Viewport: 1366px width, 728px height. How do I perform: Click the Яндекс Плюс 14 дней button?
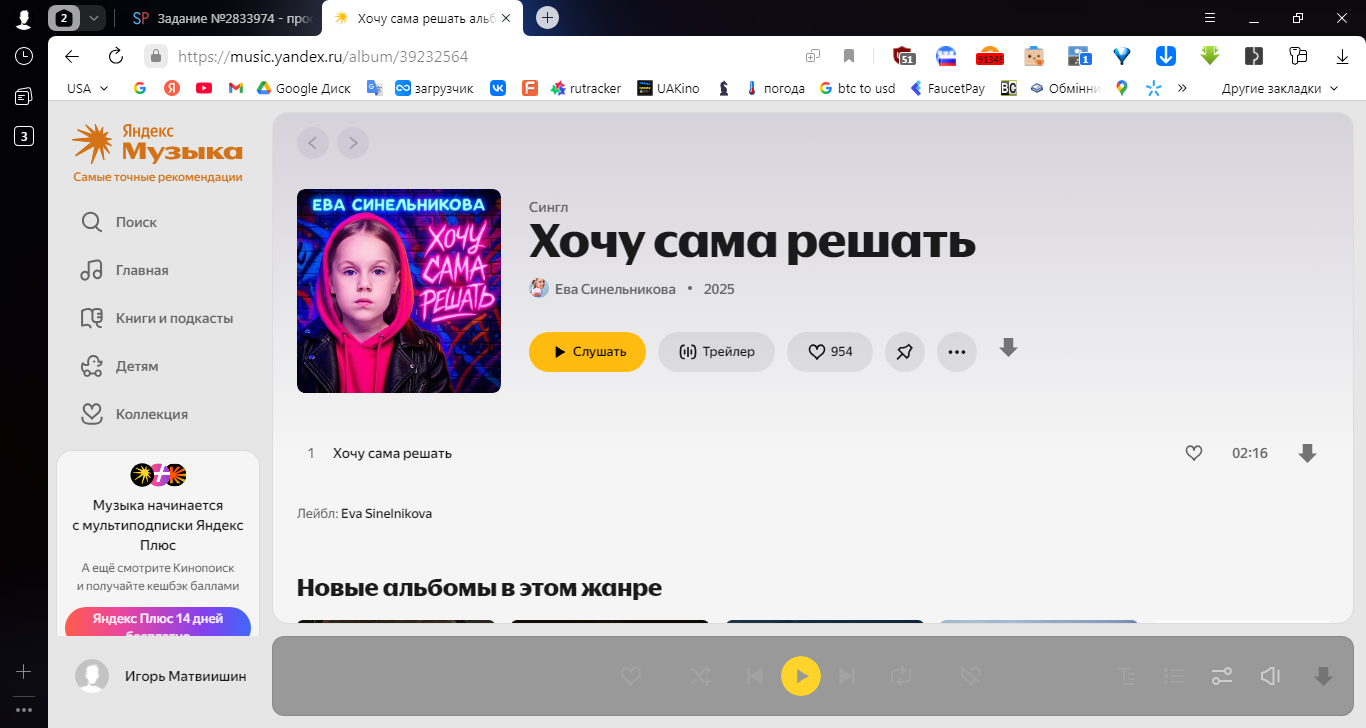158,621
